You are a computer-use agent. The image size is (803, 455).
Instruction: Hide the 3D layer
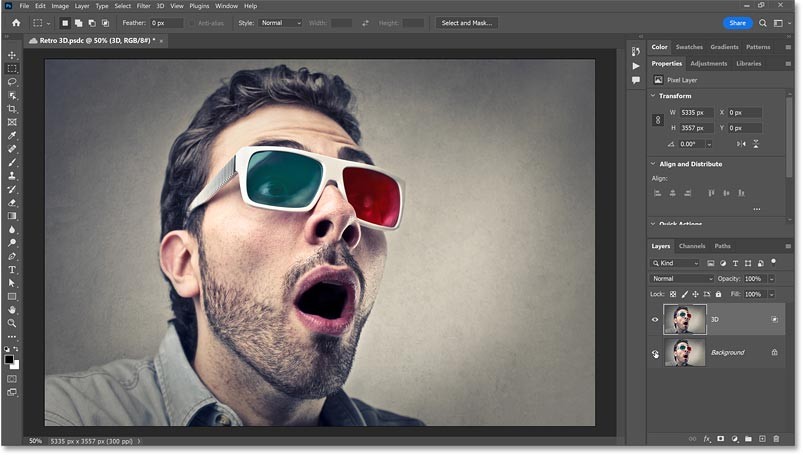click(656, 320)
